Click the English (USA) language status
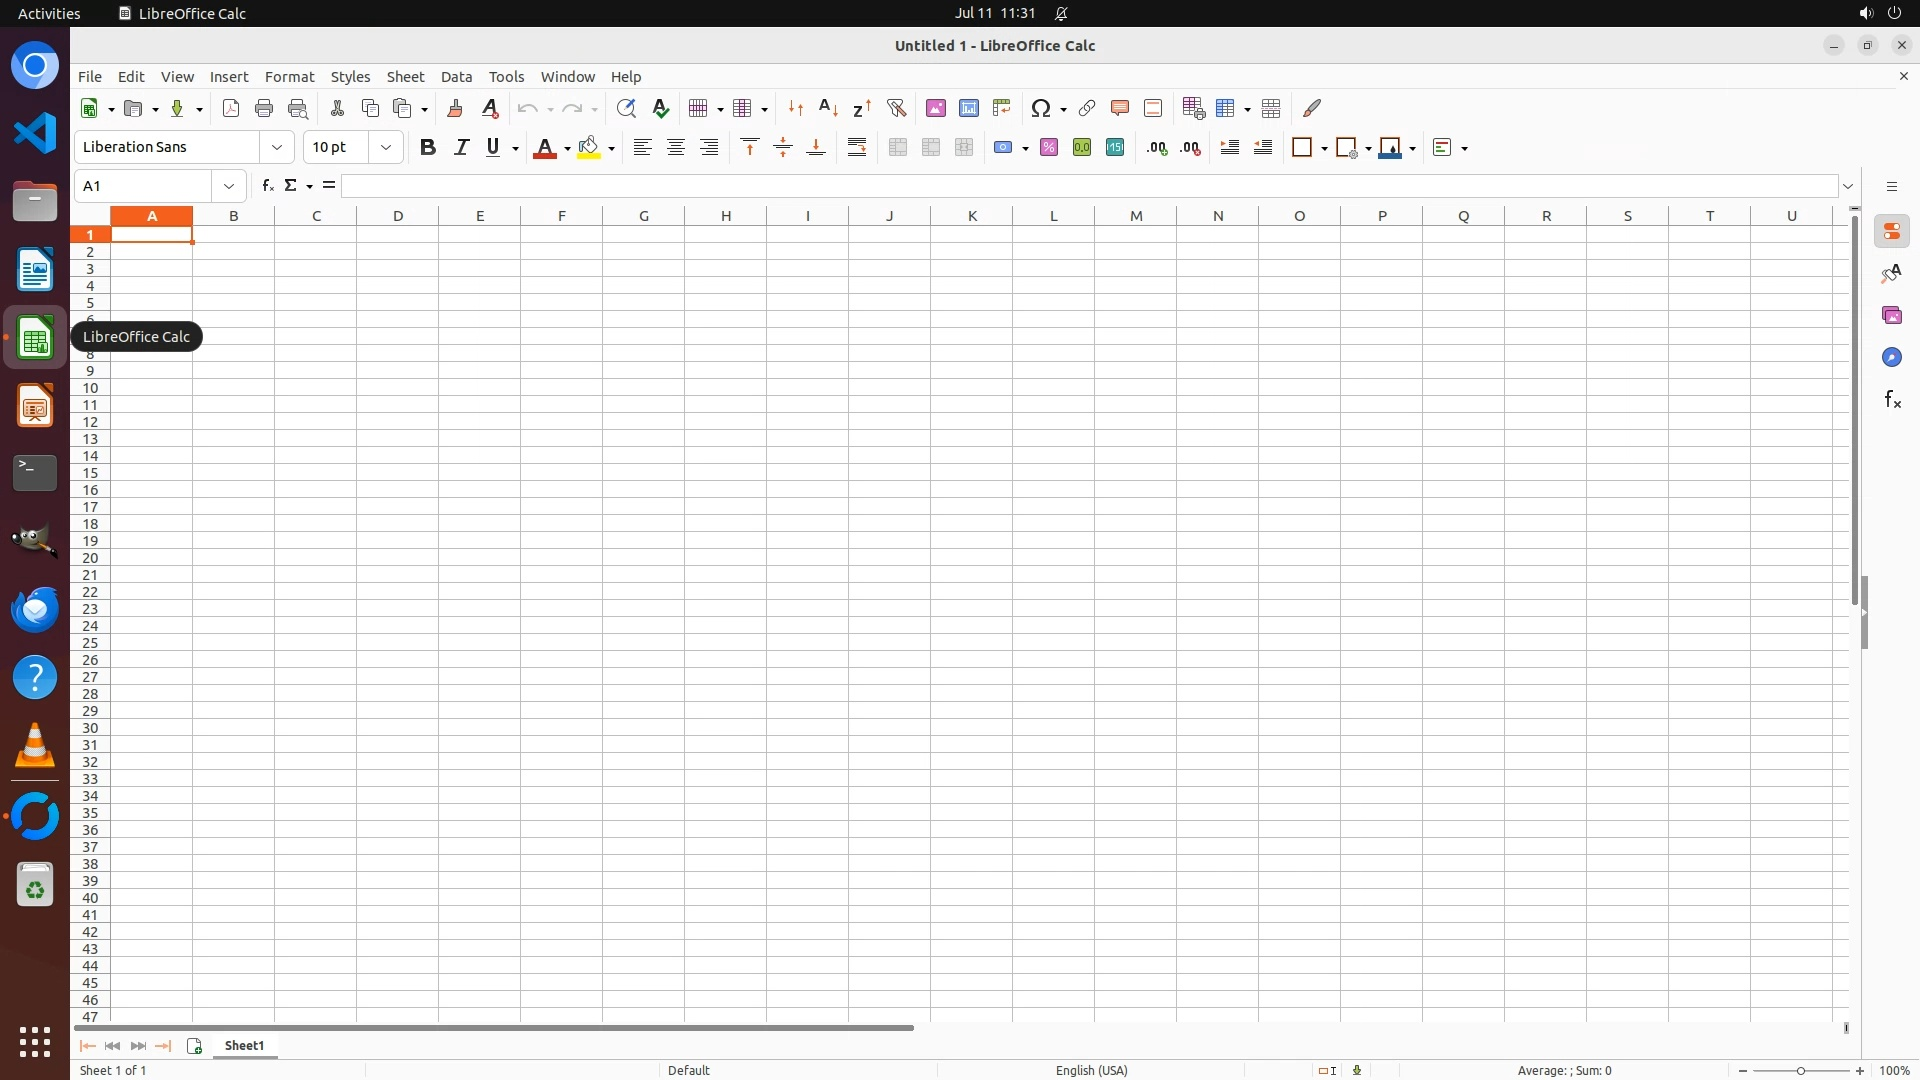This screenshot has height=1080, width=1920. click(1091, 1070)
